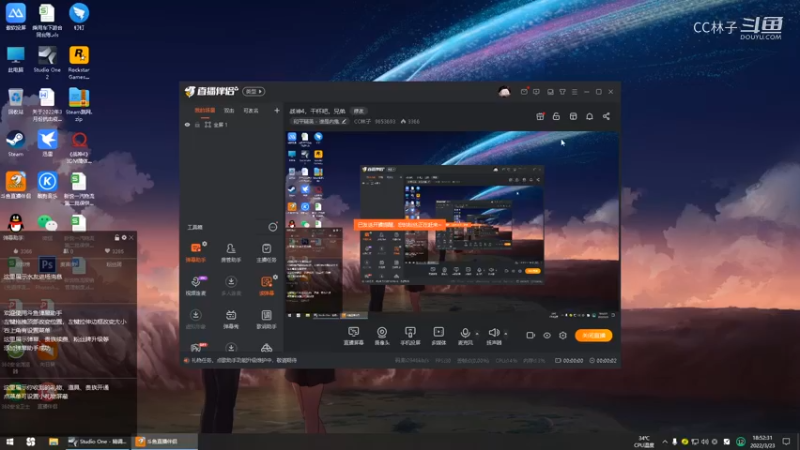Open the Steam desktop shortcut

pyautogui.click(x=15, y=143)
